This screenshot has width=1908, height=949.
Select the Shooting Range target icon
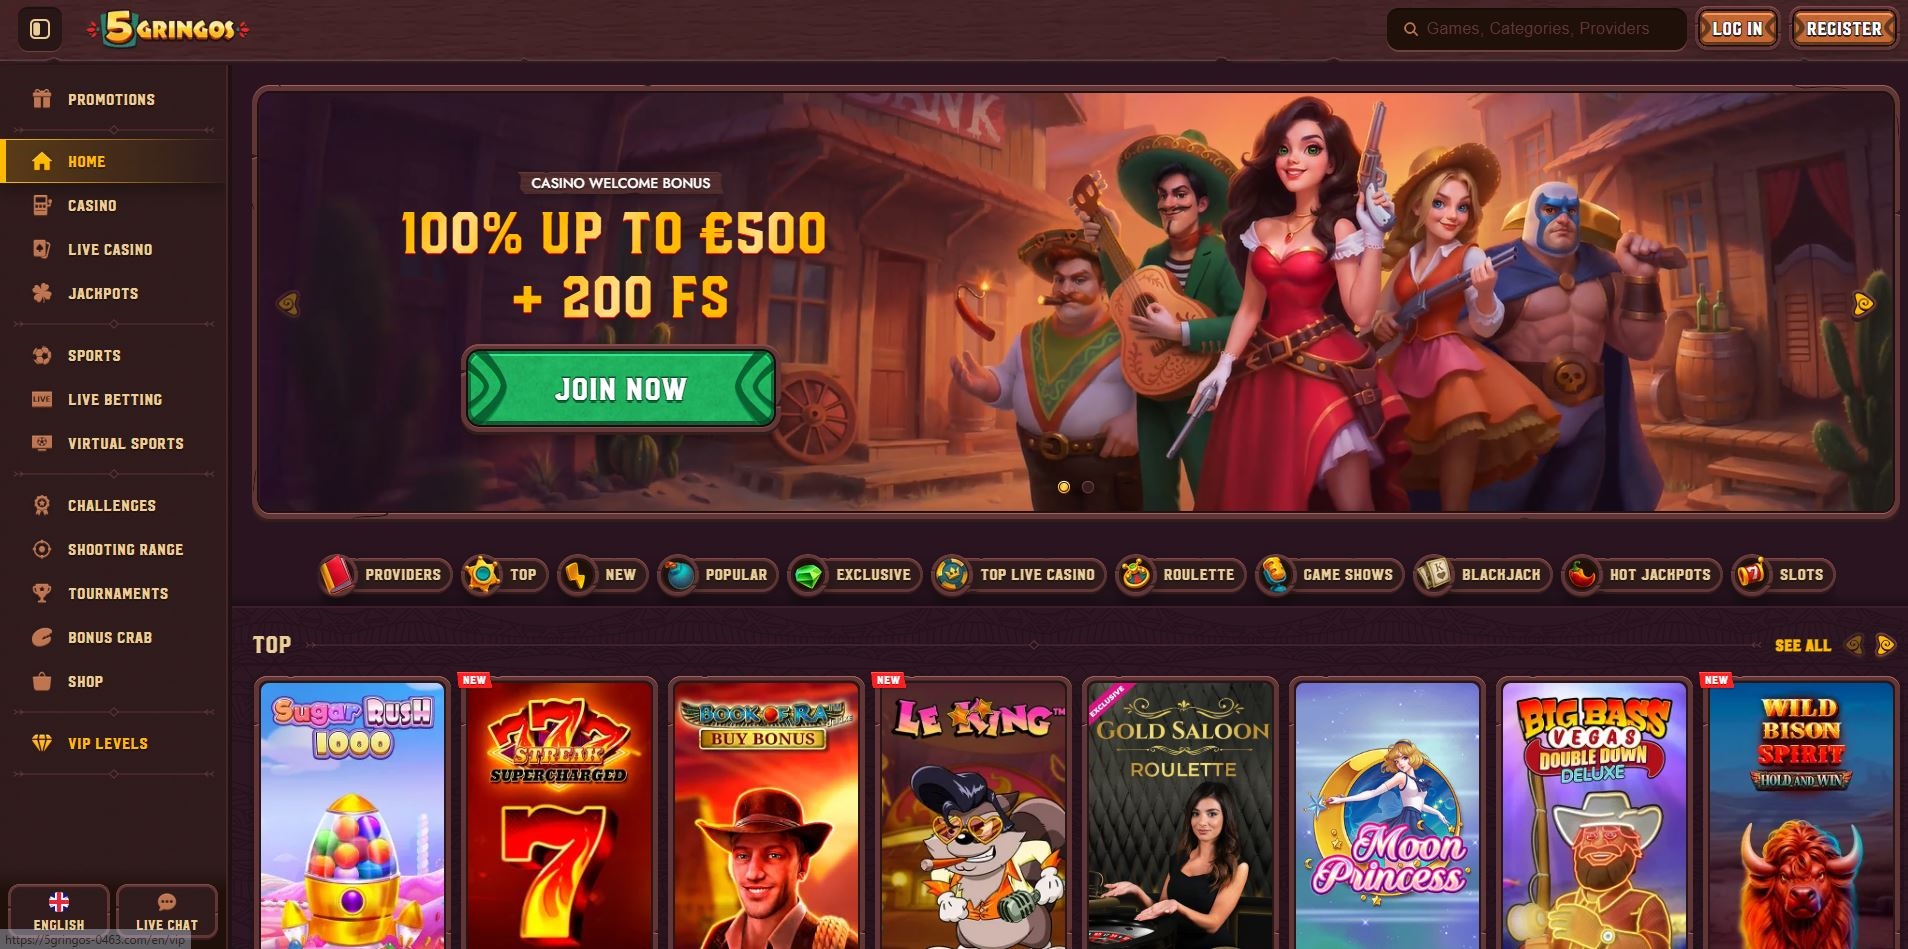(x=42, y=549)
